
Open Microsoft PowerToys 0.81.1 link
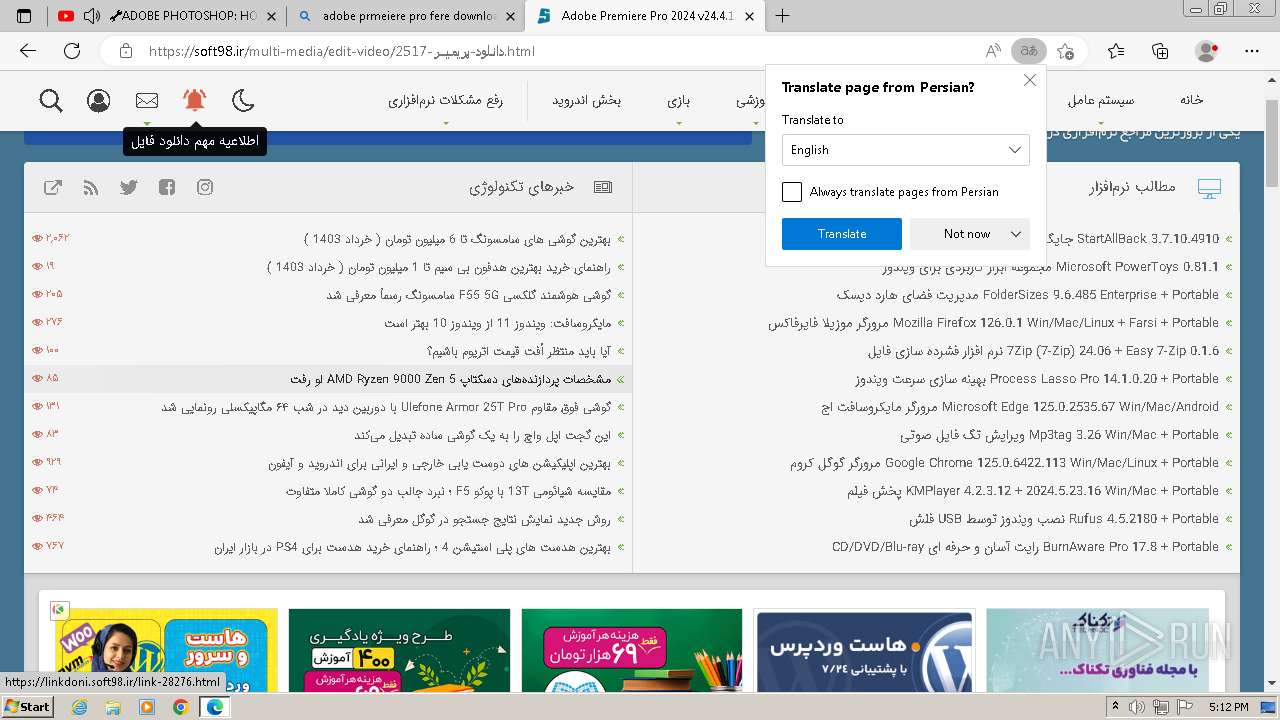point(1052,267)
